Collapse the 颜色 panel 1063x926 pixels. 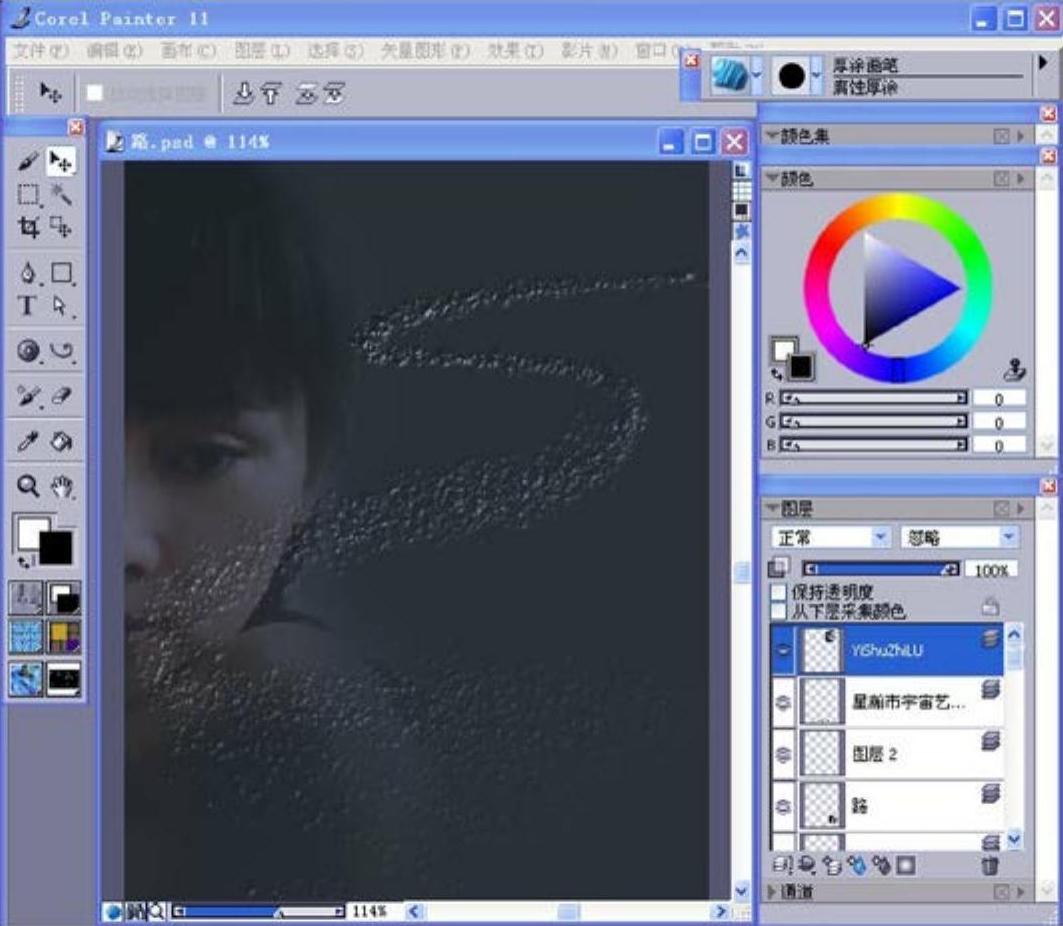tap(771, 178)
